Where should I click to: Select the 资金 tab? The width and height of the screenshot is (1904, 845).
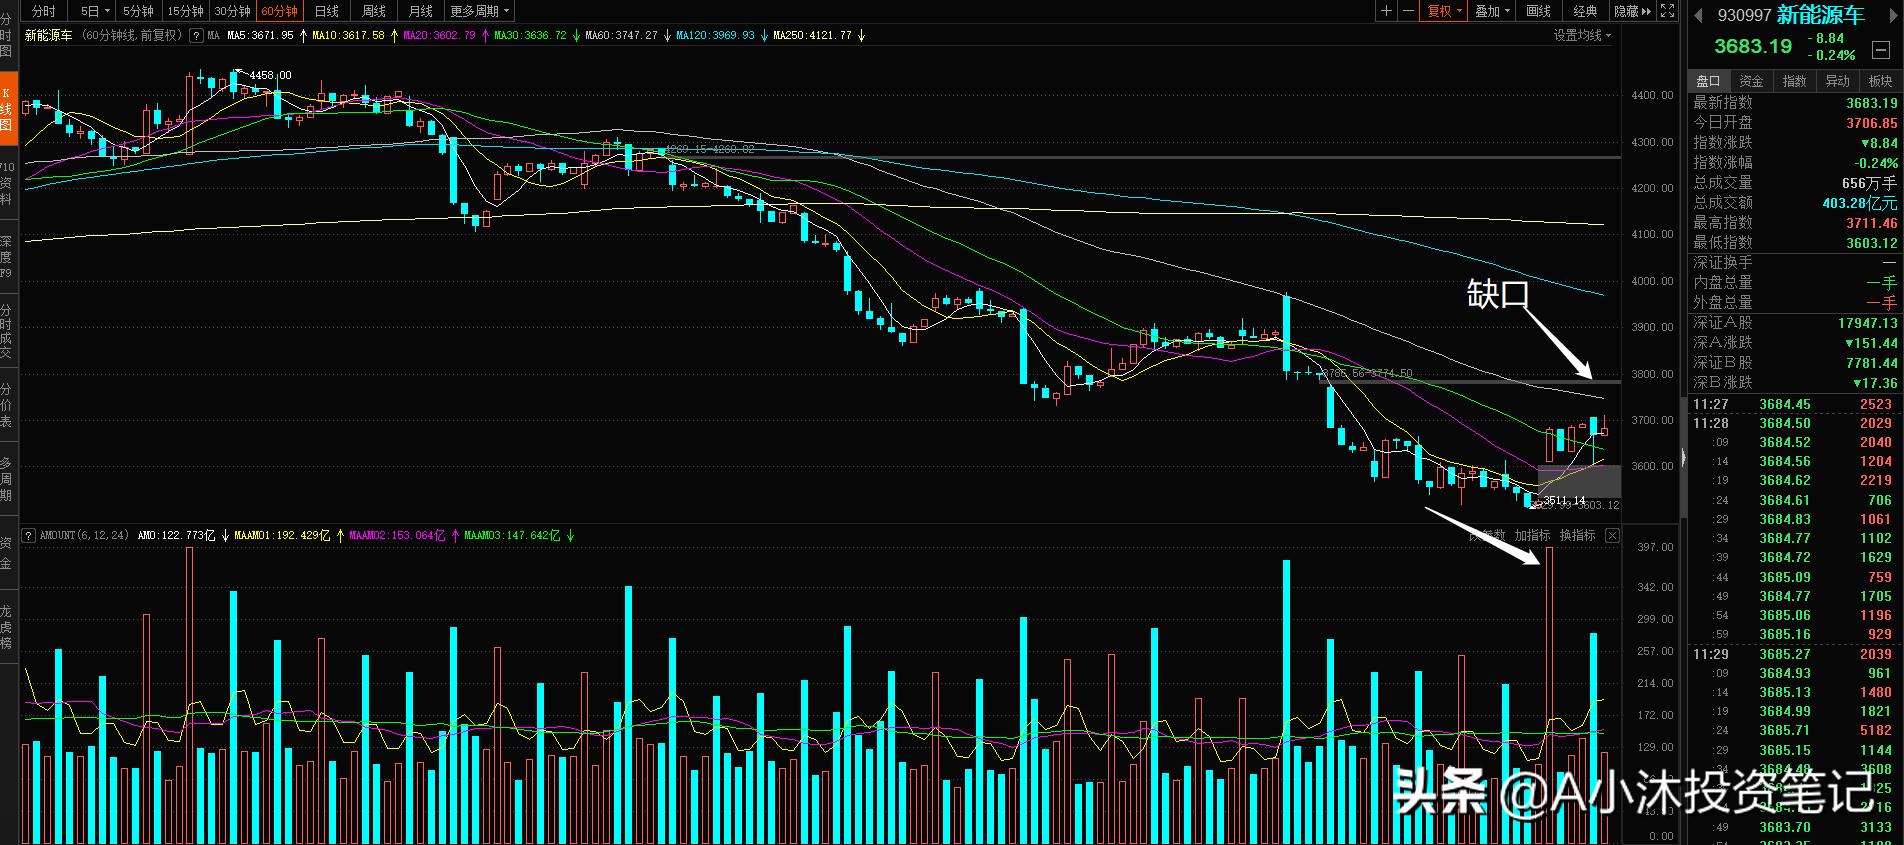[x=1751, y=81]
